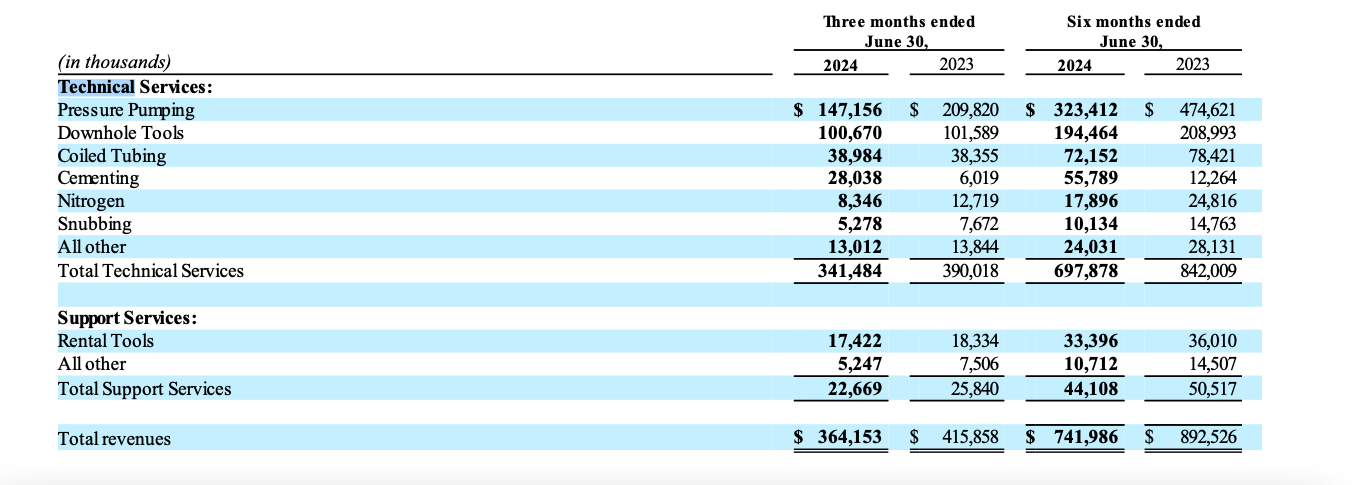Click Downhole Tools value 100,670
Screen dimensions: 1362x485
tap(850, 133)
